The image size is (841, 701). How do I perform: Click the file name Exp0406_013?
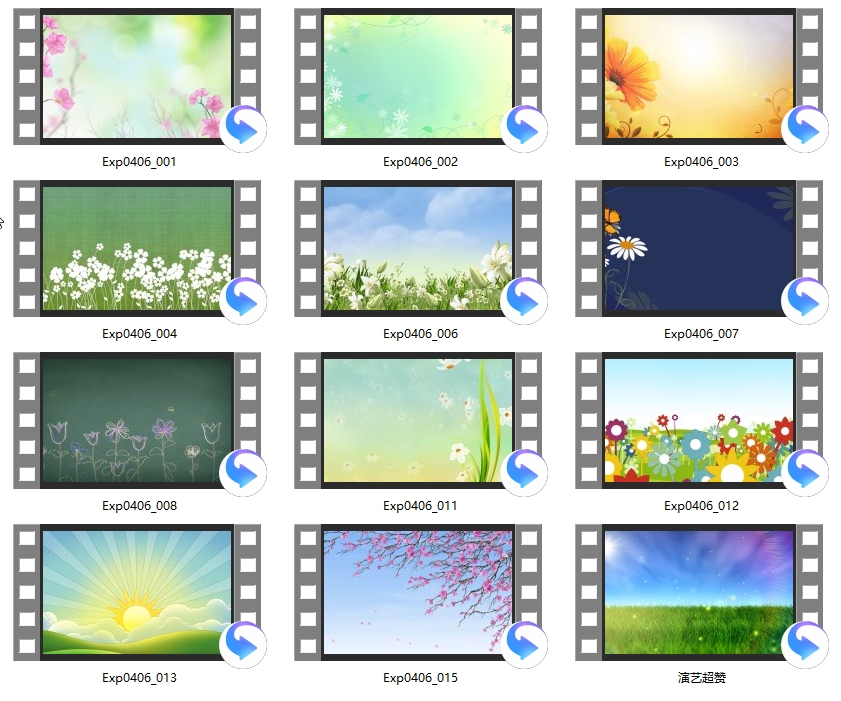tap(139, 678)
